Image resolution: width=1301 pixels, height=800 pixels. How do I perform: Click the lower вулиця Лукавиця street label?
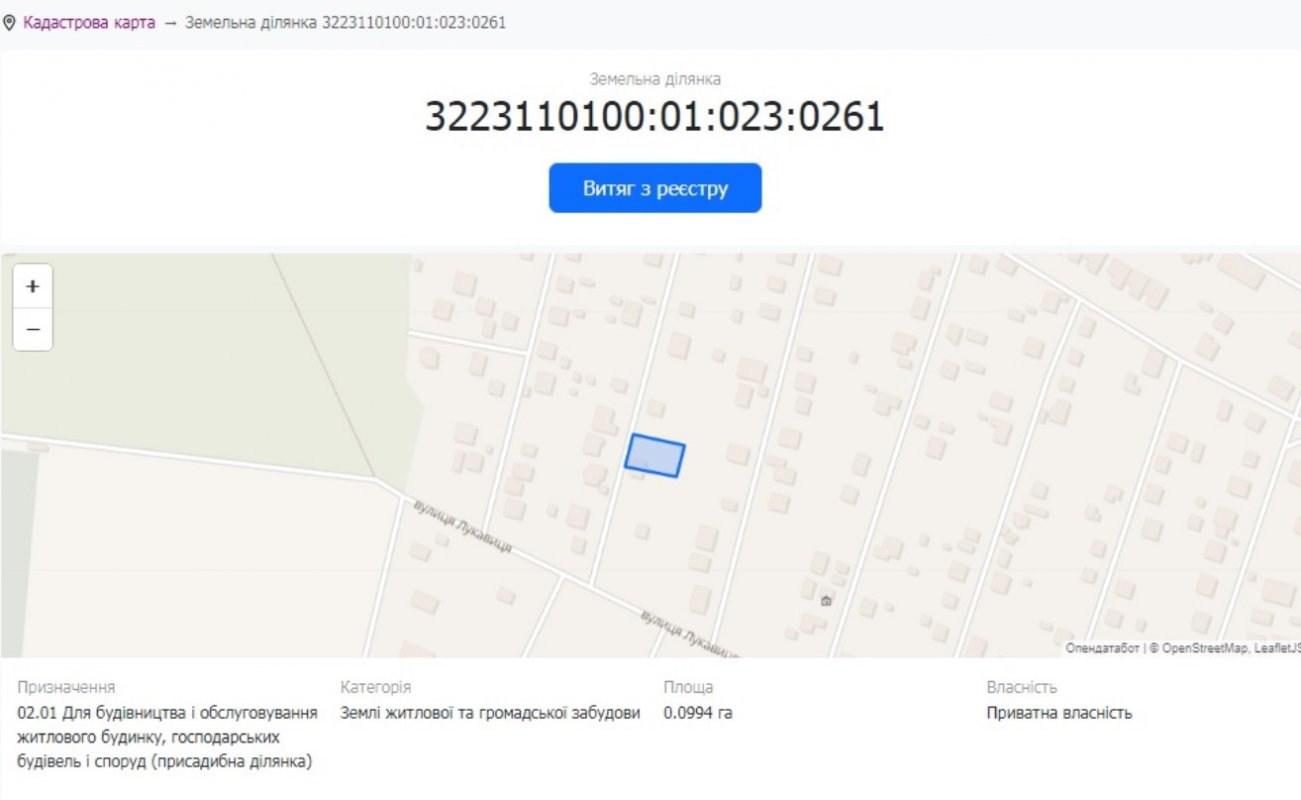(x=689, y=633)
